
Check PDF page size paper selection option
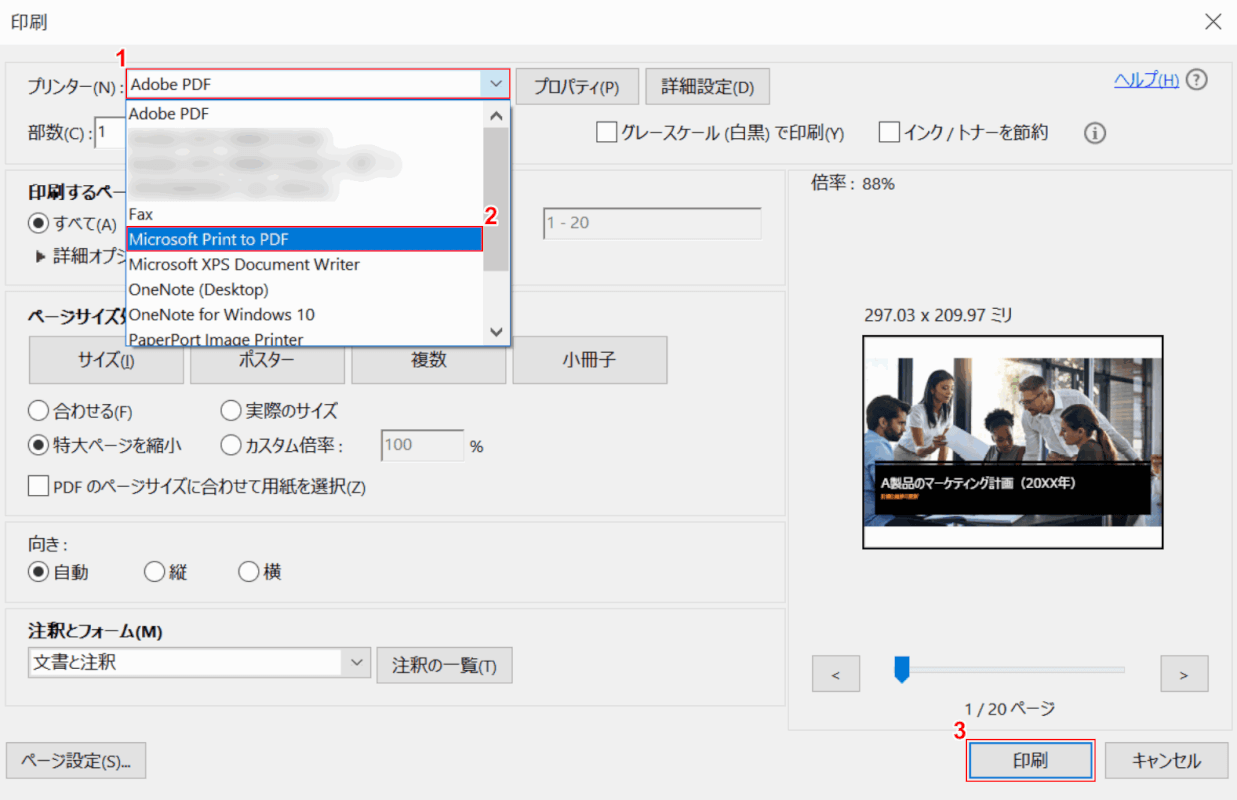pos(39,486)
